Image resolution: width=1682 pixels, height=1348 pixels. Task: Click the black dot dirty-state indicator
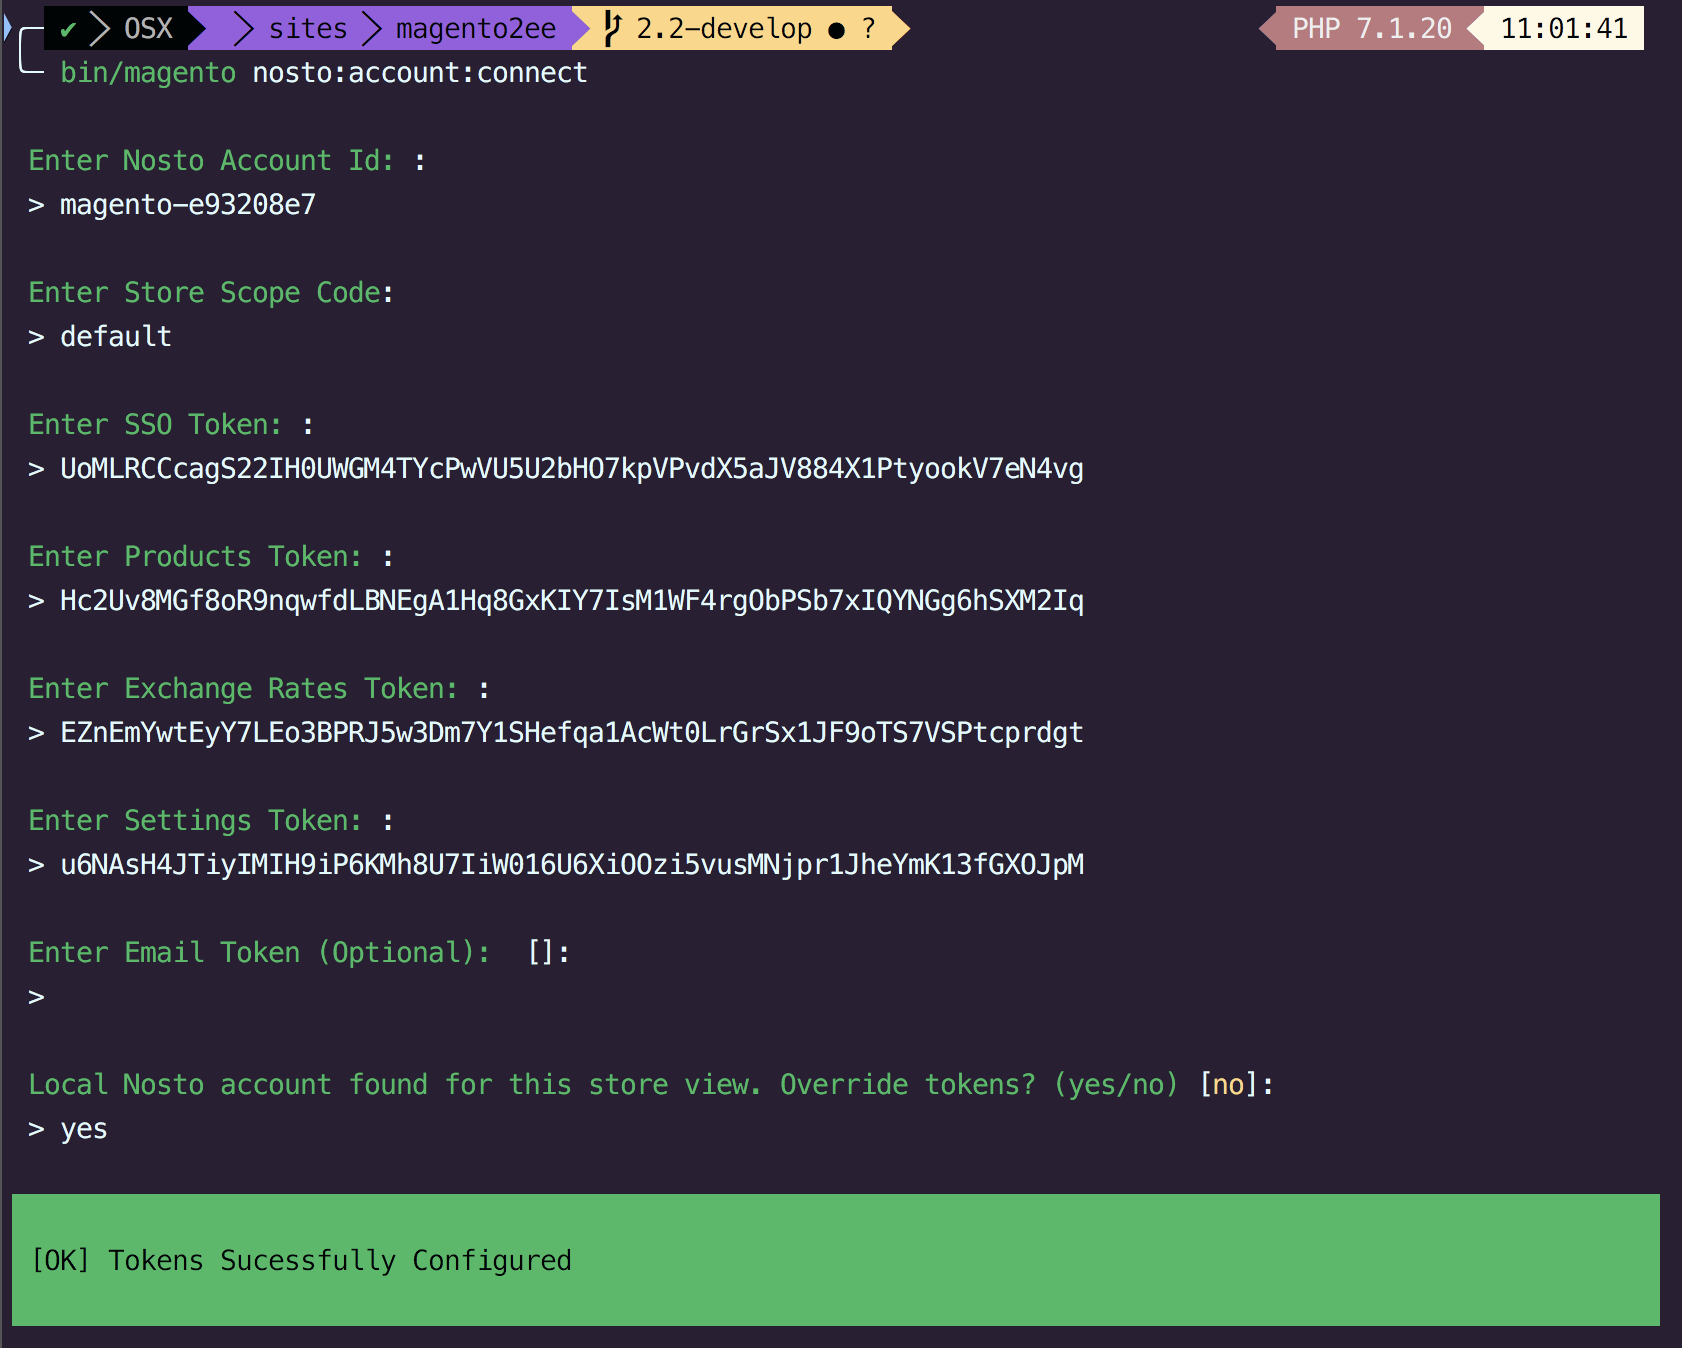[836, 30]
